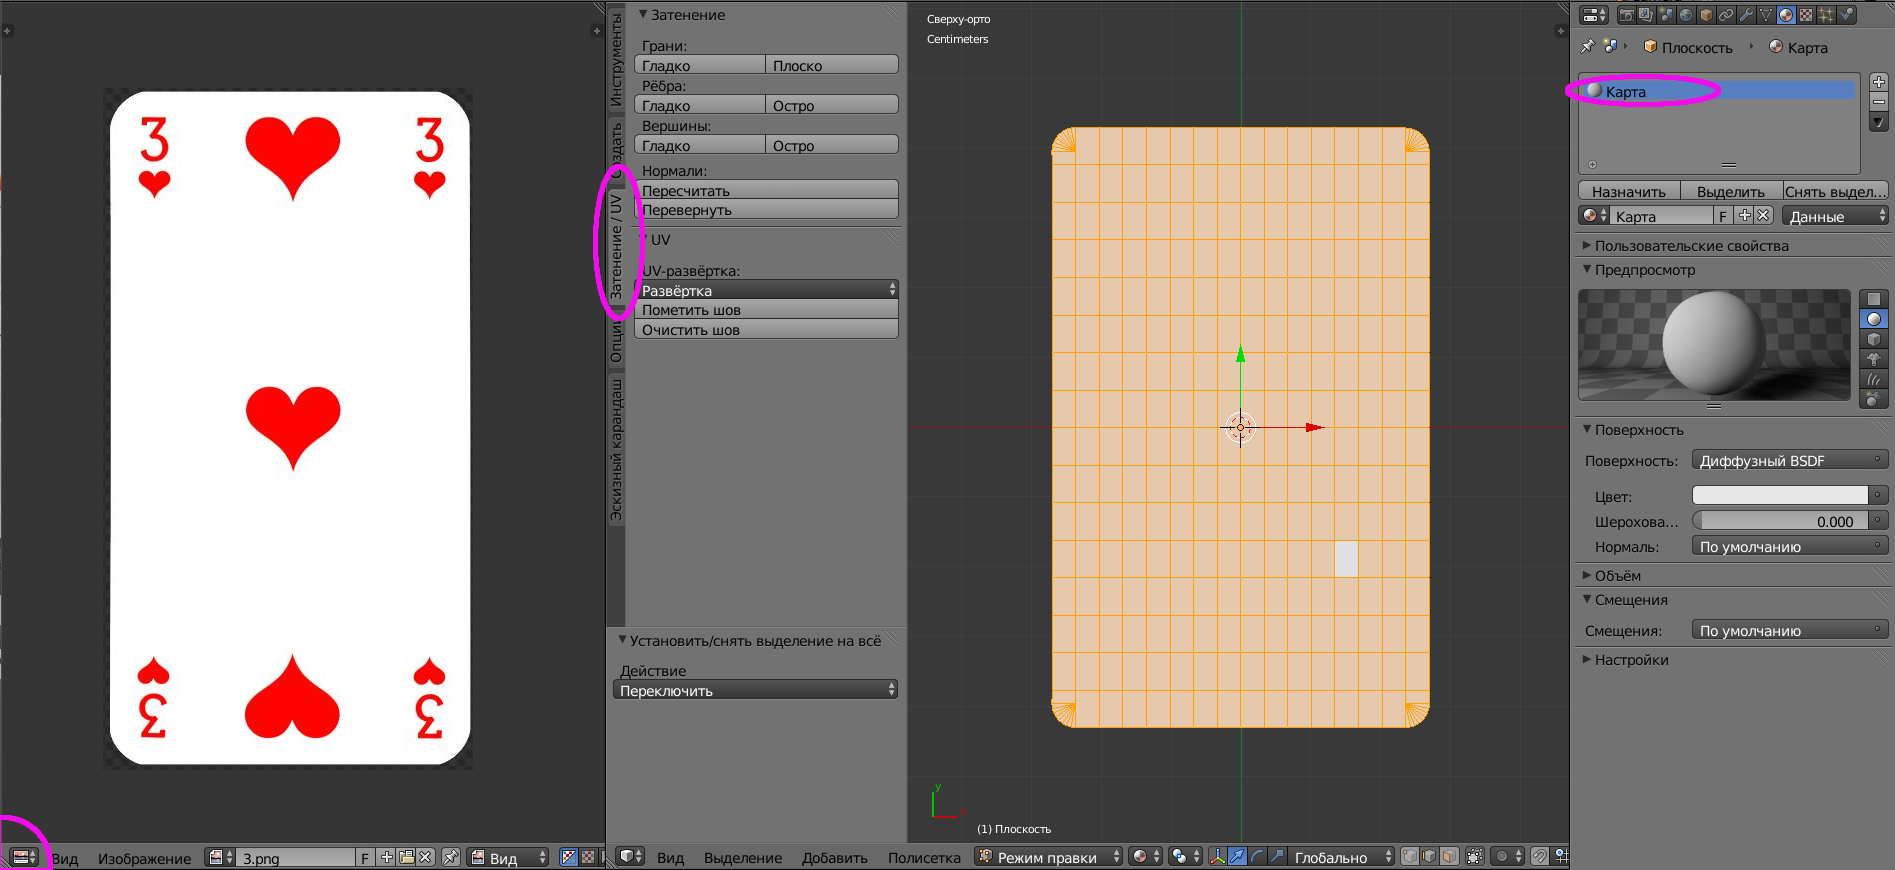Collapse the Предпросмотр panel
The image size is (1895, 870).
(x=1644, y=270)
